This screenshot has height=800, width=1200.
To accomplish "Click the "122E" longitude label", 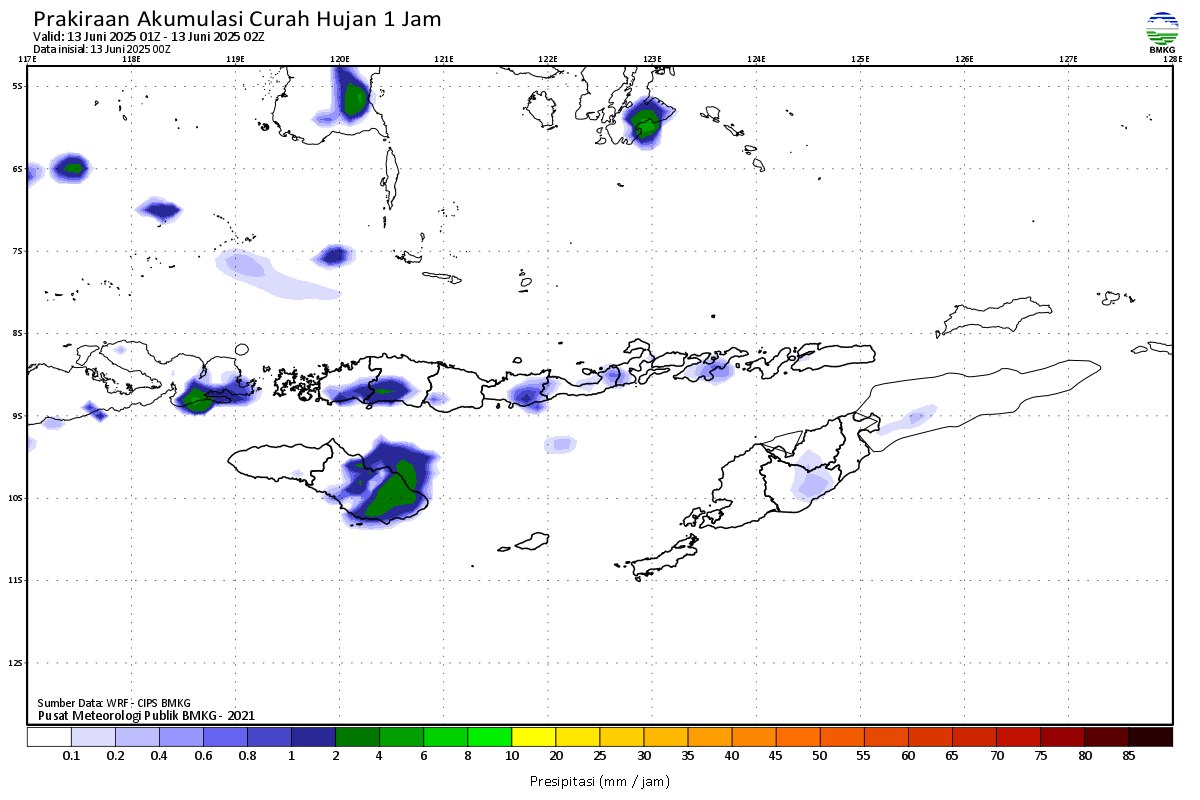I will 548,59.
